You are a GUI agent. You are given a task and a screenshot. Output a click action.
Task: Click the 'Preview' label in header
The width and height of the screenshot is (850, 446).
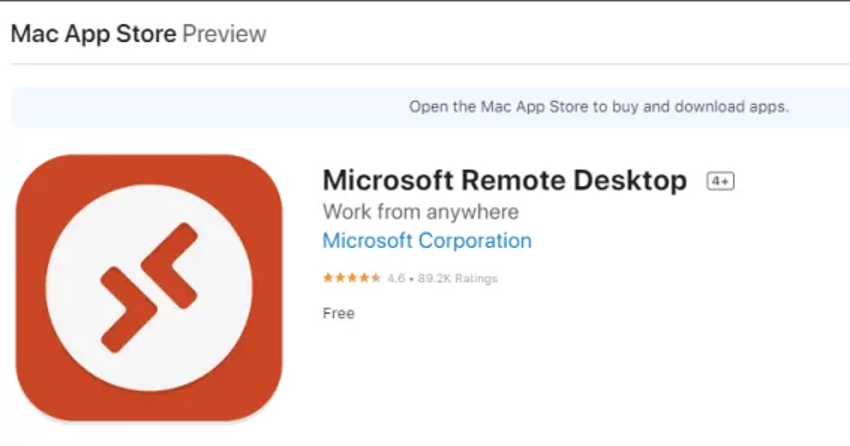point(224,34)
